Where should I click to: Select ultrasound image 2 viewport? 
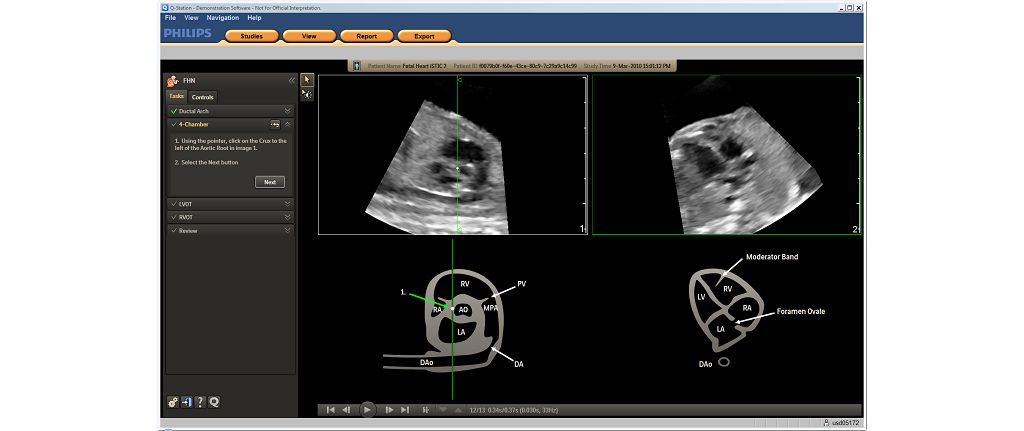[726, 154]
